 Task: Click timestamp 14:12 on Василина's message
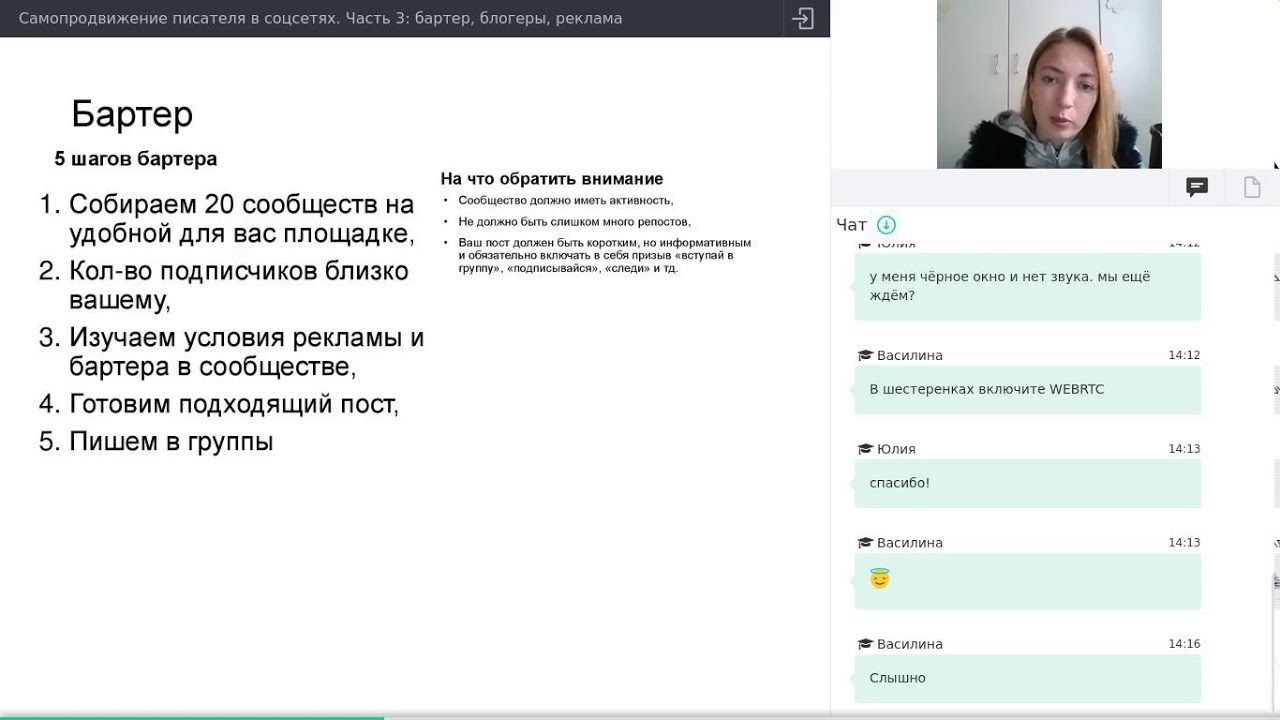pos(1184,355)
